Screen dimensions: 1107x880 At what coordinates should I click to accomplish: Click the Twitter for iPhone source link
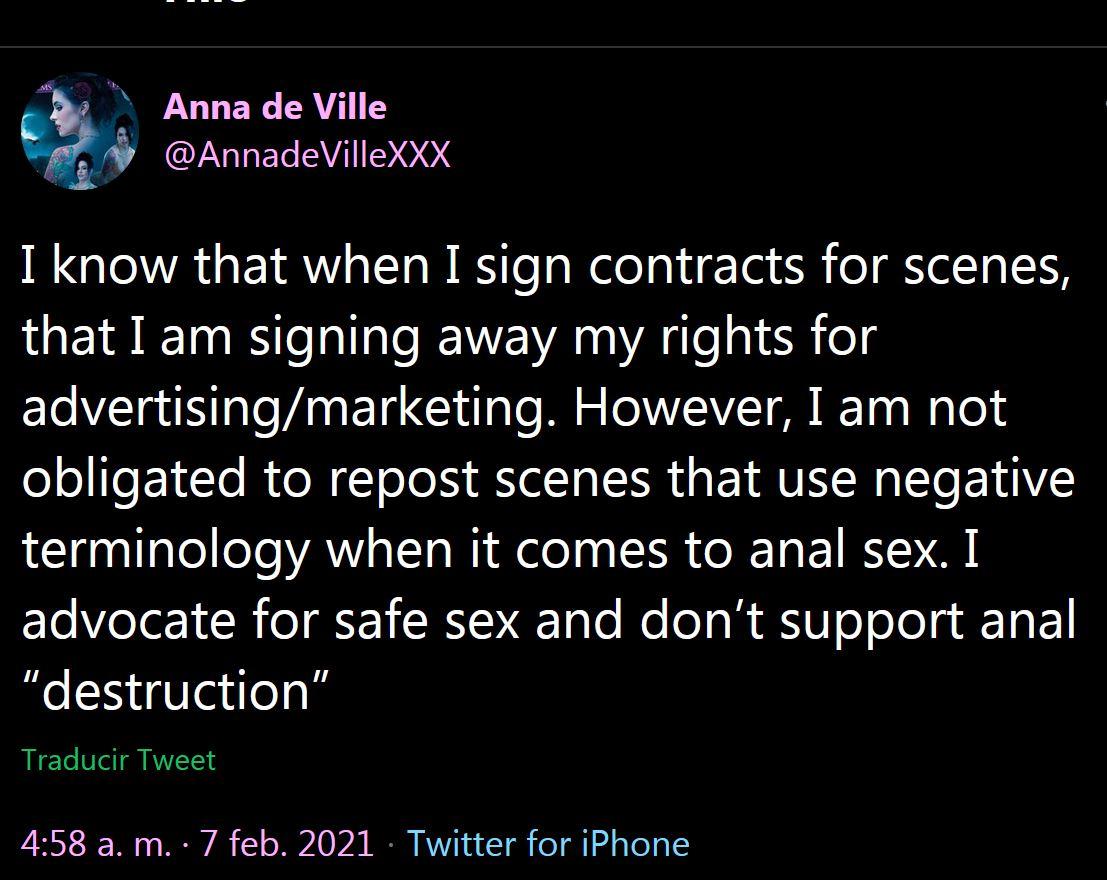pyautogui.click(x=548, y=843)
